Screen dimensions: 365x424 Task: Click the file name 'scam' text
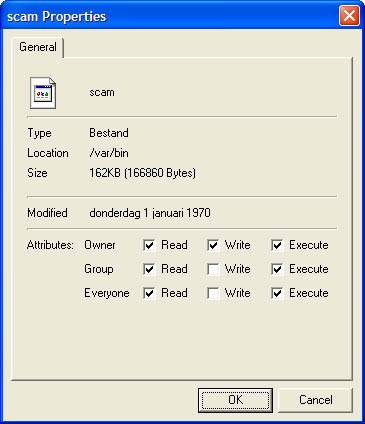[x=102, y=92]
